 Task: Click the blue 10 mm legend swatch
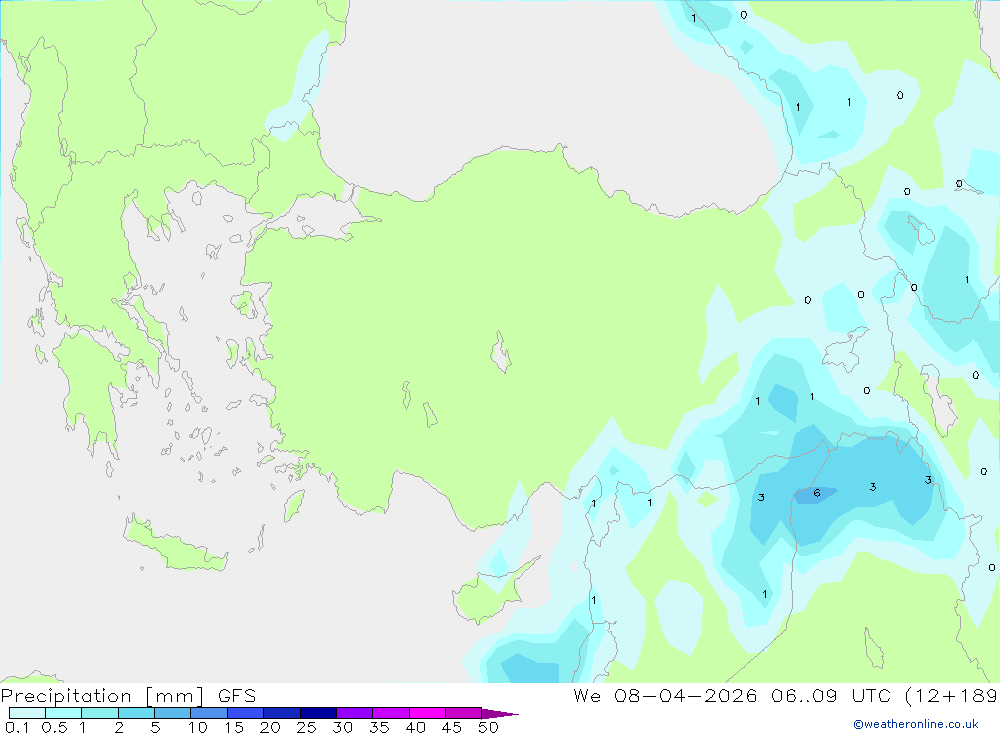click(209, 713)
